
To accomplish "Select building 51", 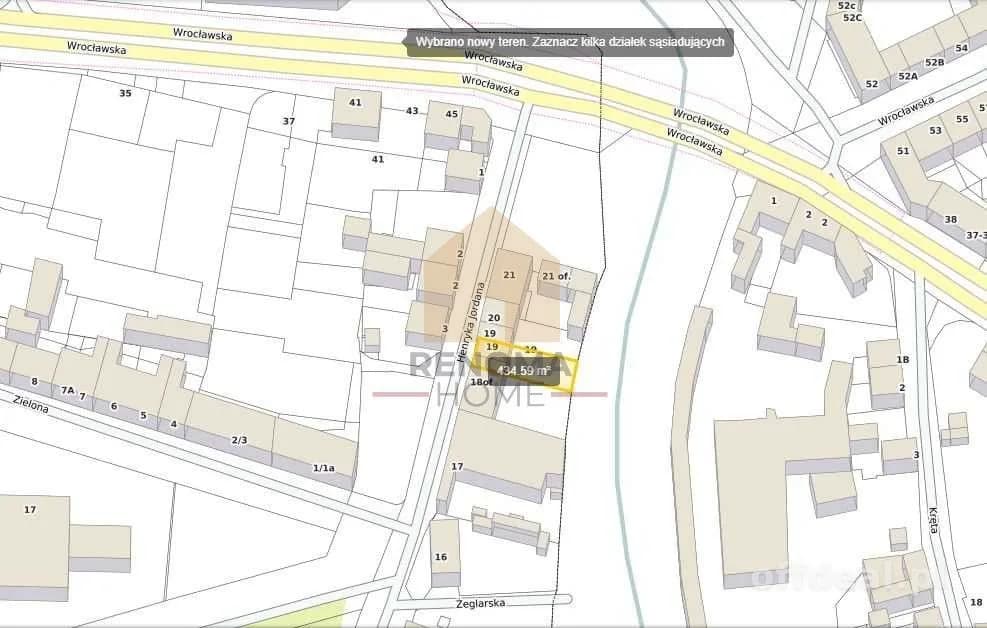I will coord(903,151).
